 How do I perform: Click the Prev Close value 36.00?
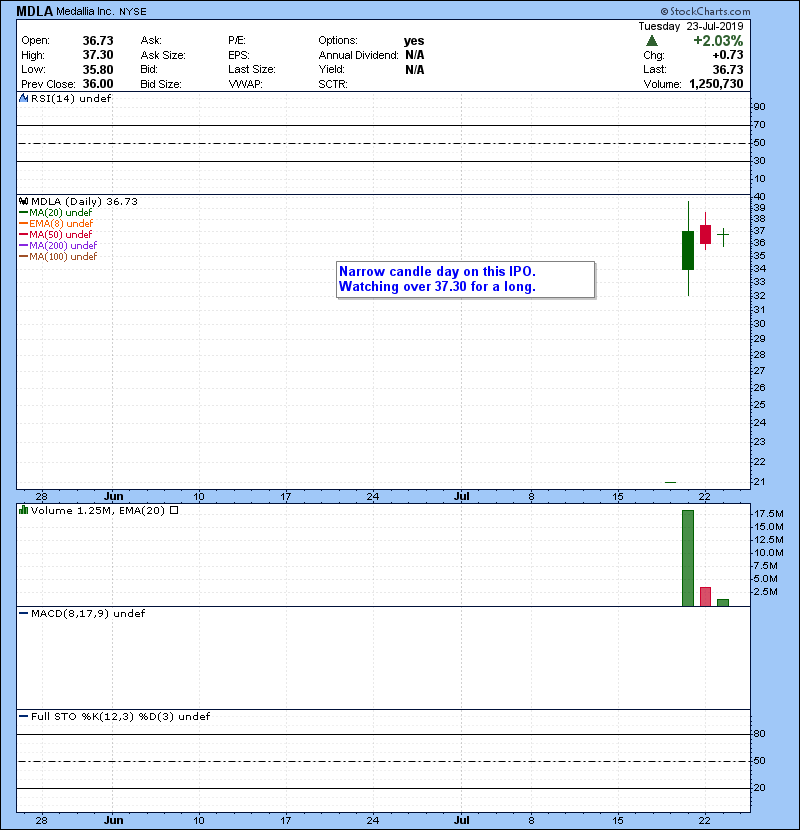click(98, 84)
